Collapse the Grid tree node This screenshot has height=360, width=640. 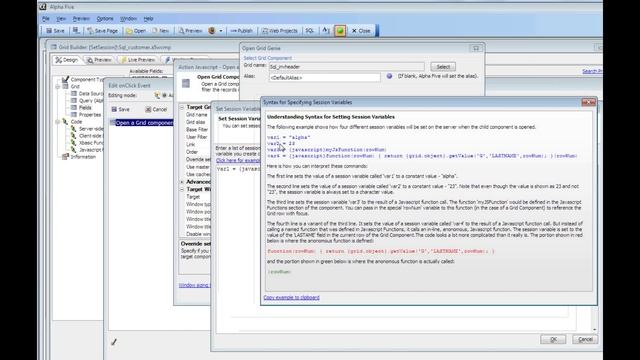point(58,87)
